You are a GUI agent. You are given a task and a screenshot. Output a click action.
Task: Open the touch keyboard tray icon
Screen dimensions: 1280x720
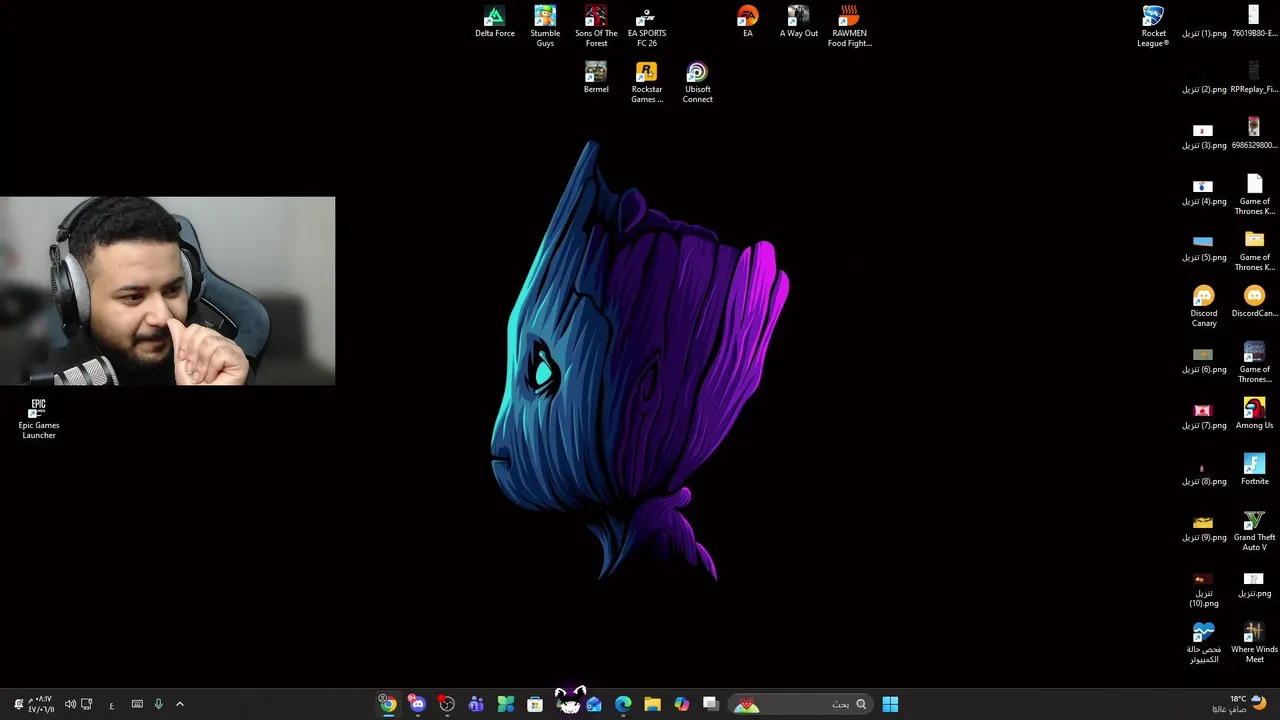coord(137,704)
